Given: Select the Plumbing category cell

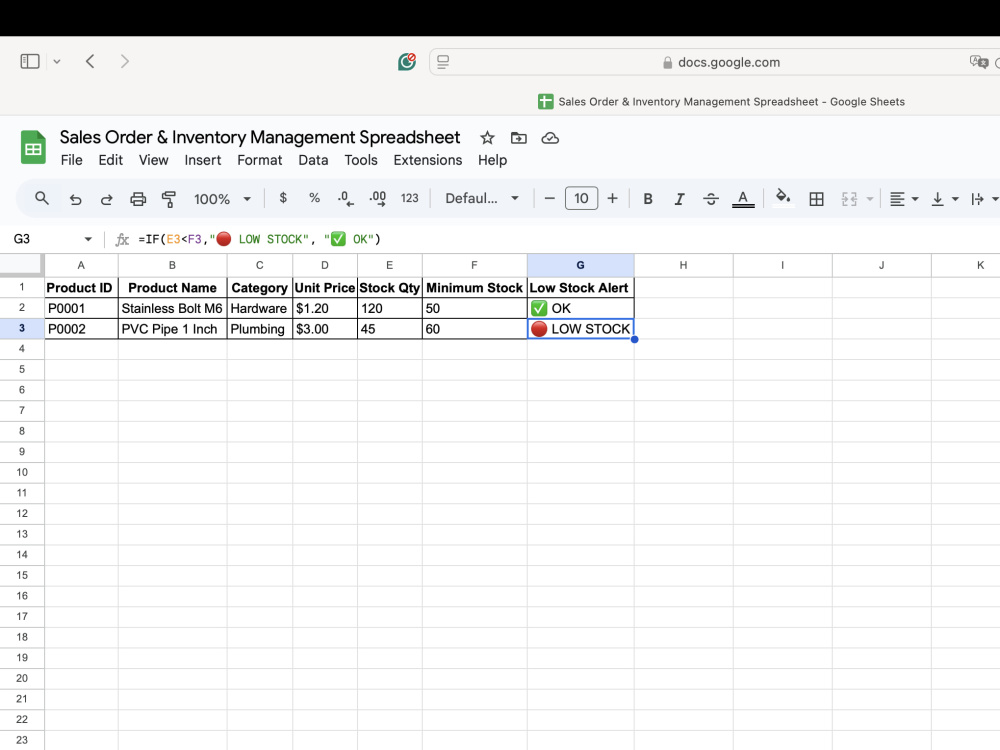Looking at the screenshot, I should 260,328.
